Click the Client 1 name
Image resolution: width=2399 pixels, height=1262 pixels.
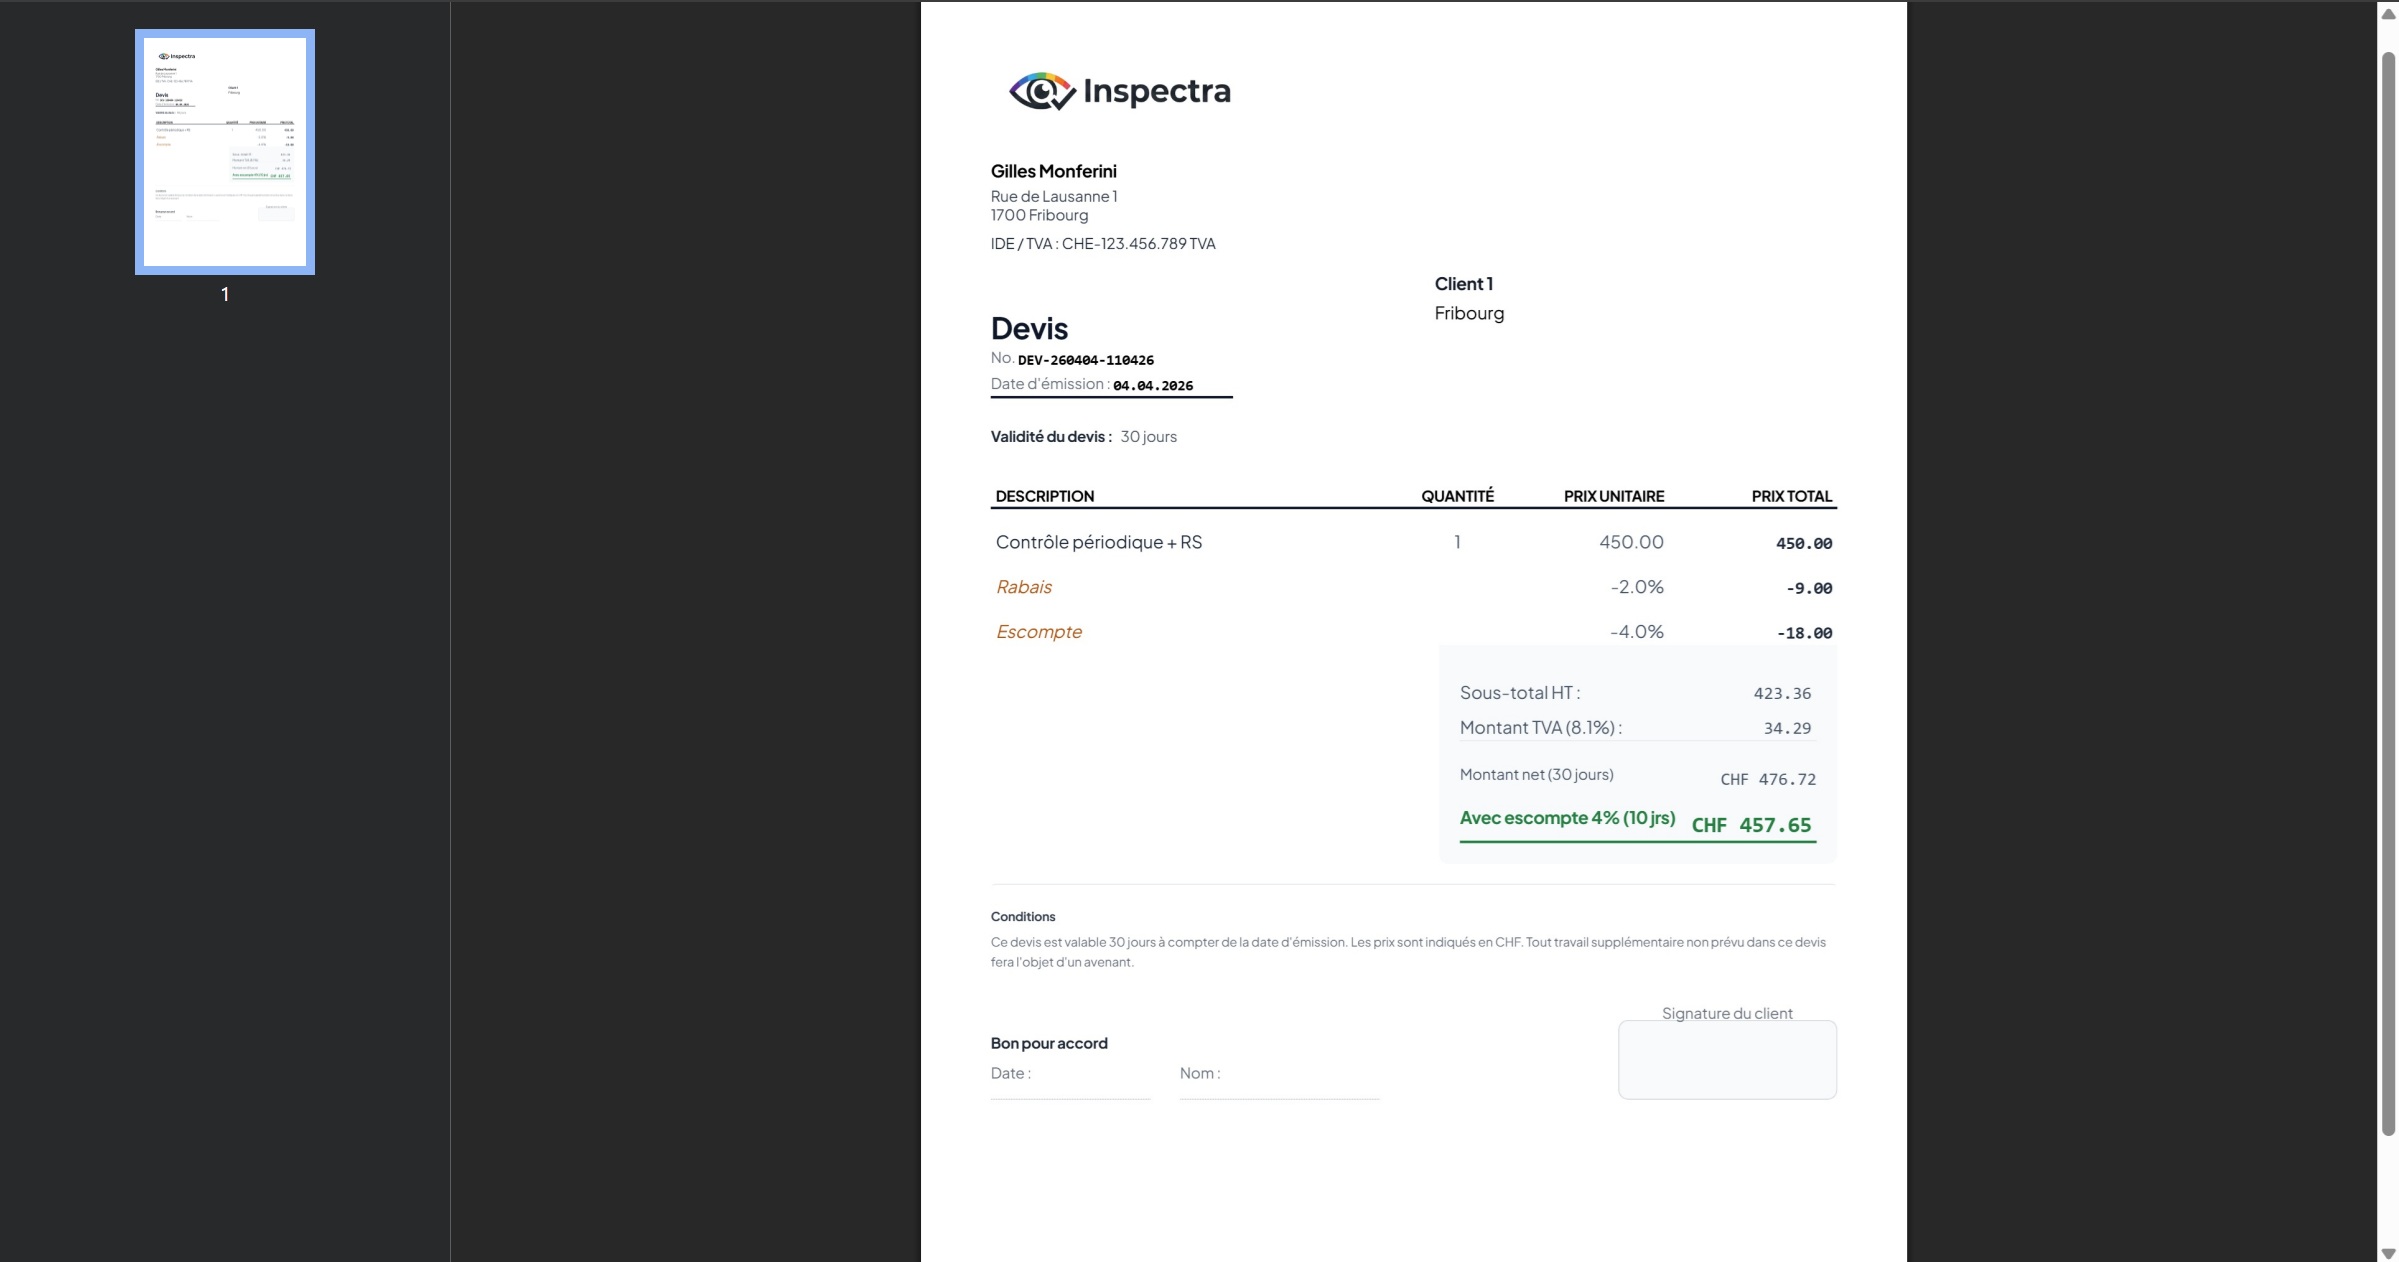(x=1463, y=284)
